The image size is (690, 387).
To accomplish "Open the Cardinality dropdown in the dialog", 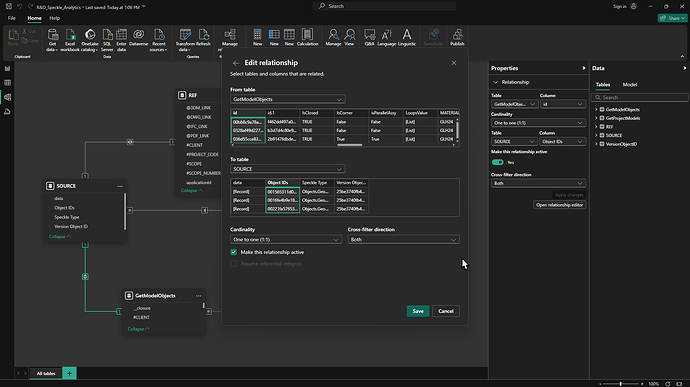I will [x=286, y=240].
